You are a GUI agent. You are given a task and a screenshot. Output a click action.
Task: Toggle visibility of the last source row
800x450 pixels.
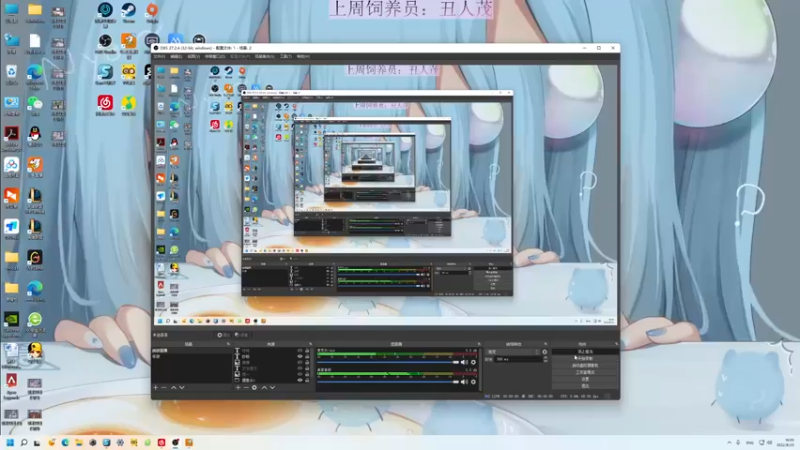coord(300,380)
